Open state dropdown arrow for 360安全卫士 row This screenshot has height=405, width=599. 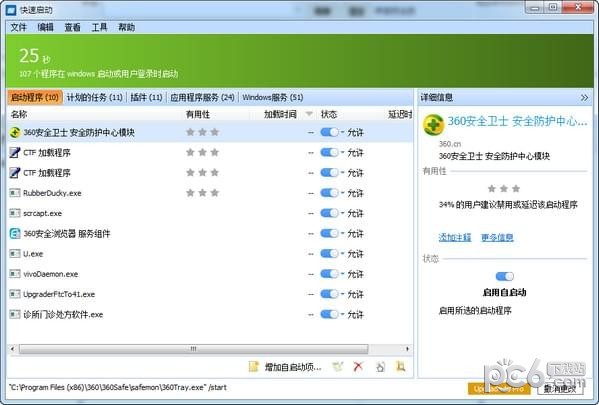tap(342, 132)
